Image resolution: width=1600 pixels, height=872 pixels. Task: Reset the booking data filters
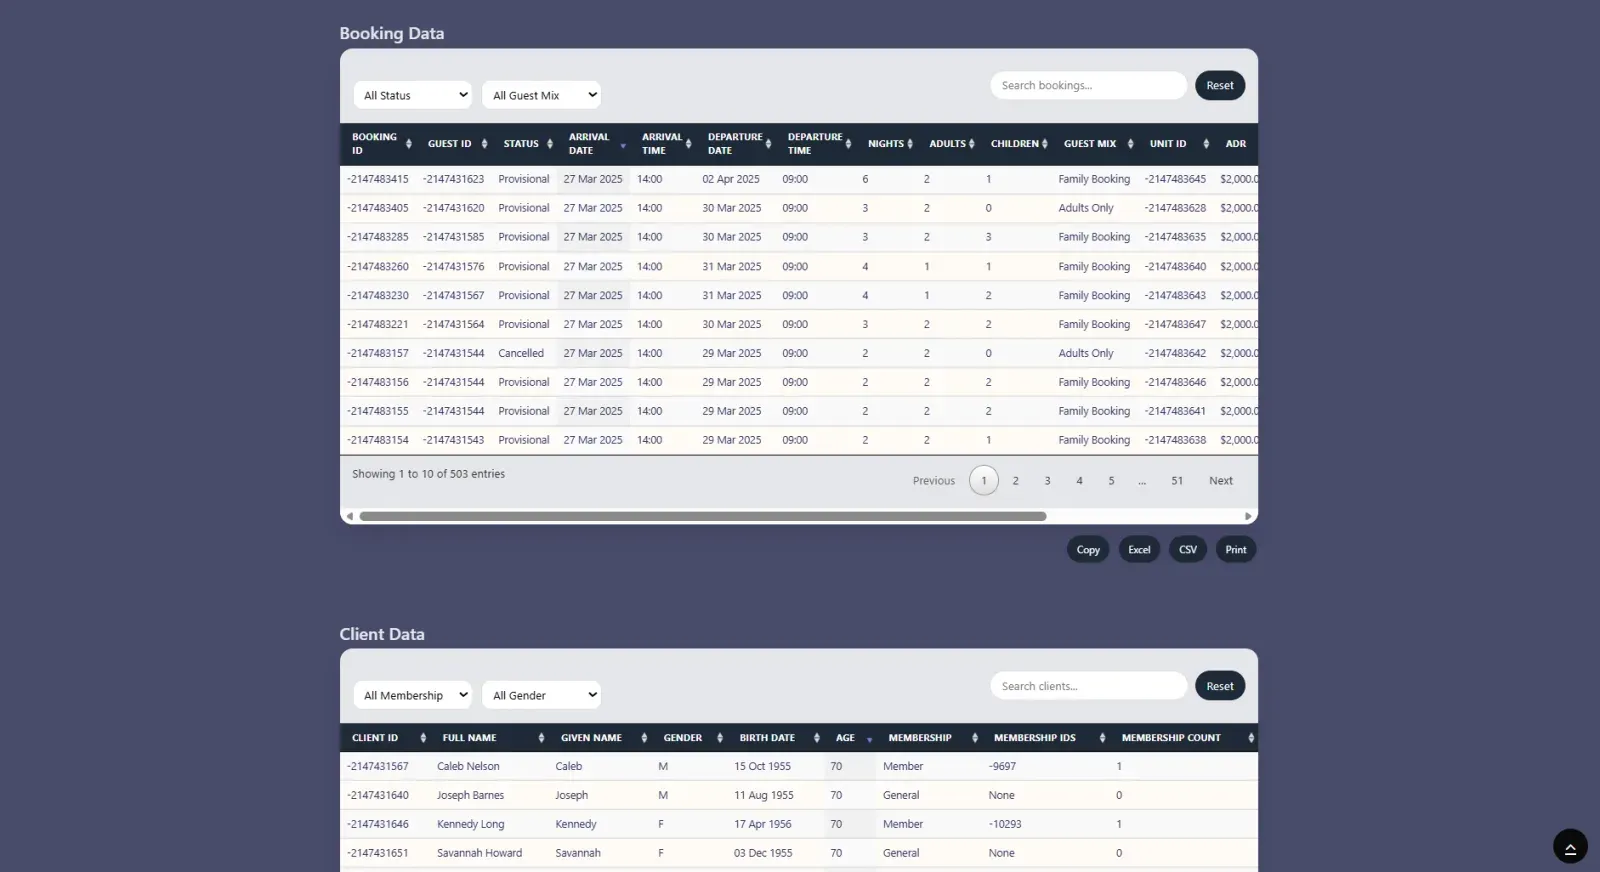coord(1219,85)
